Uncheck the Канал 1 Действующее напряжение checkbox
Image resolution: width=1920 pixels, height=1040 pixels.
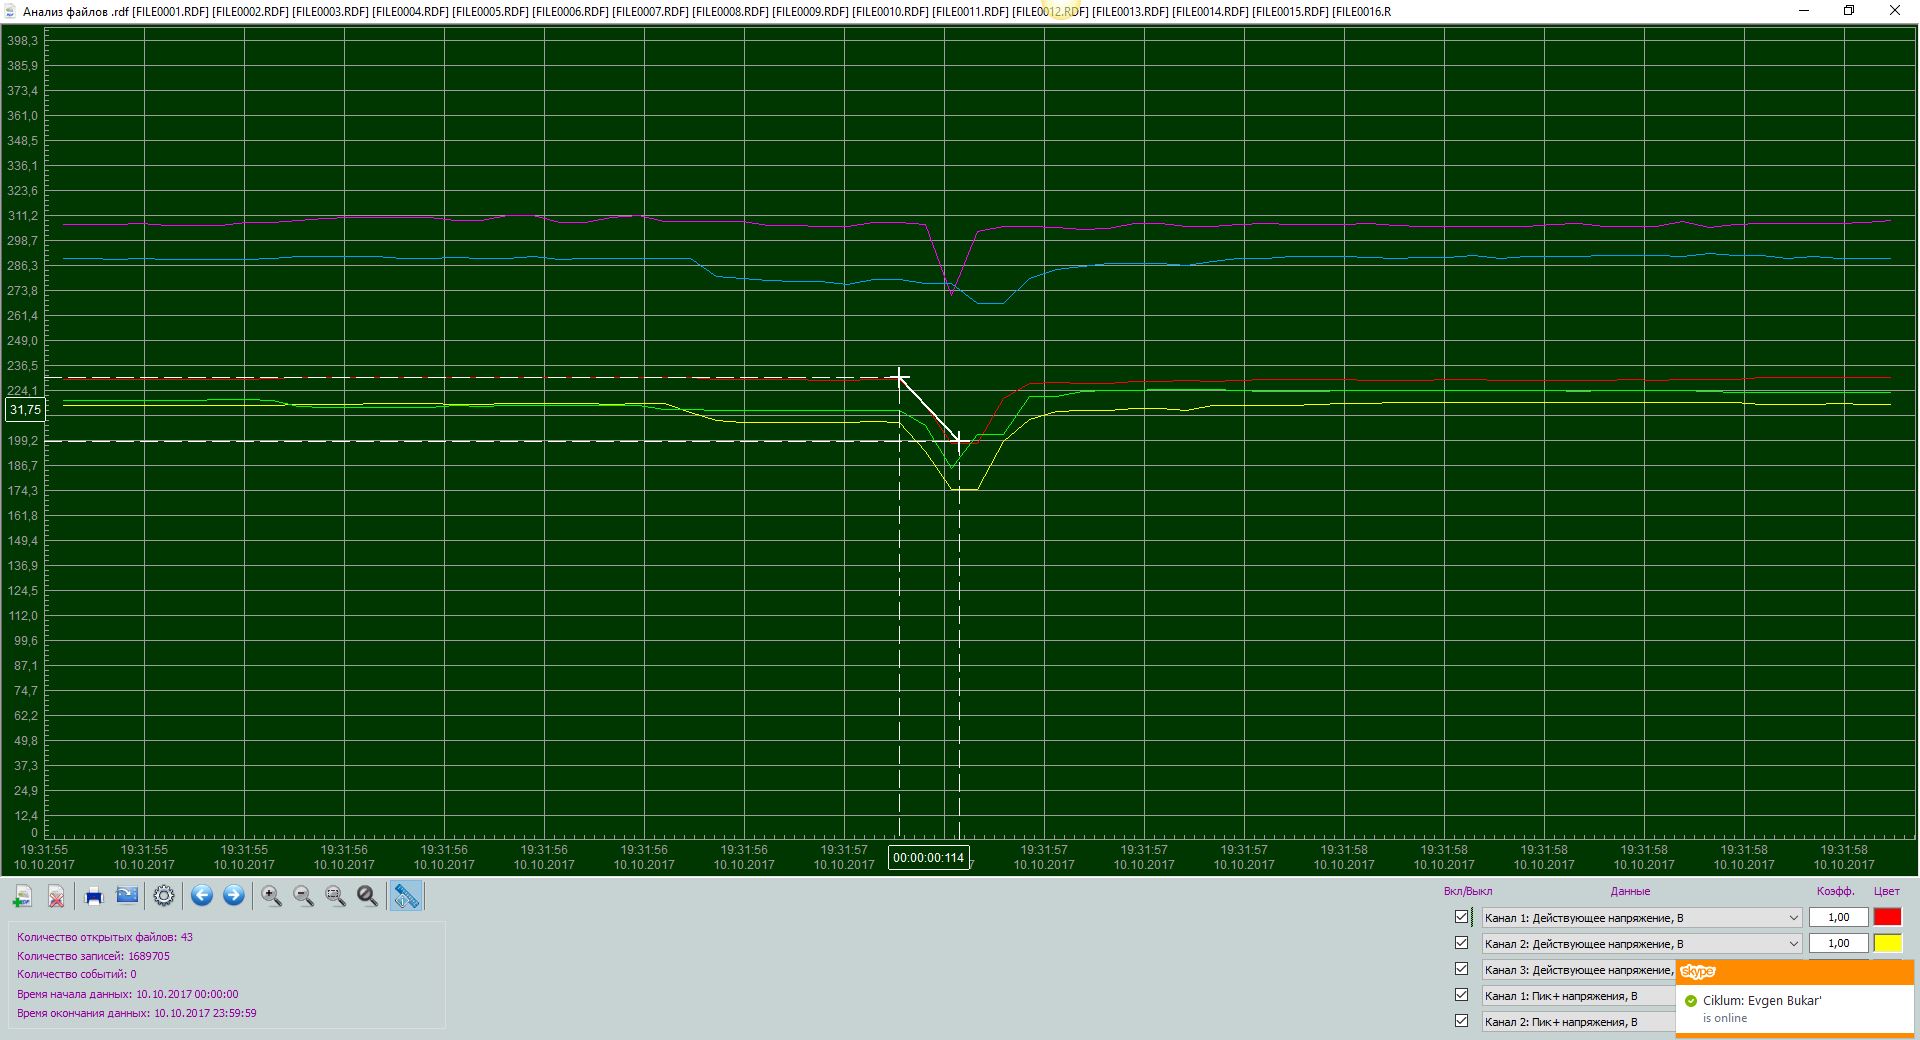(1461, 917)
